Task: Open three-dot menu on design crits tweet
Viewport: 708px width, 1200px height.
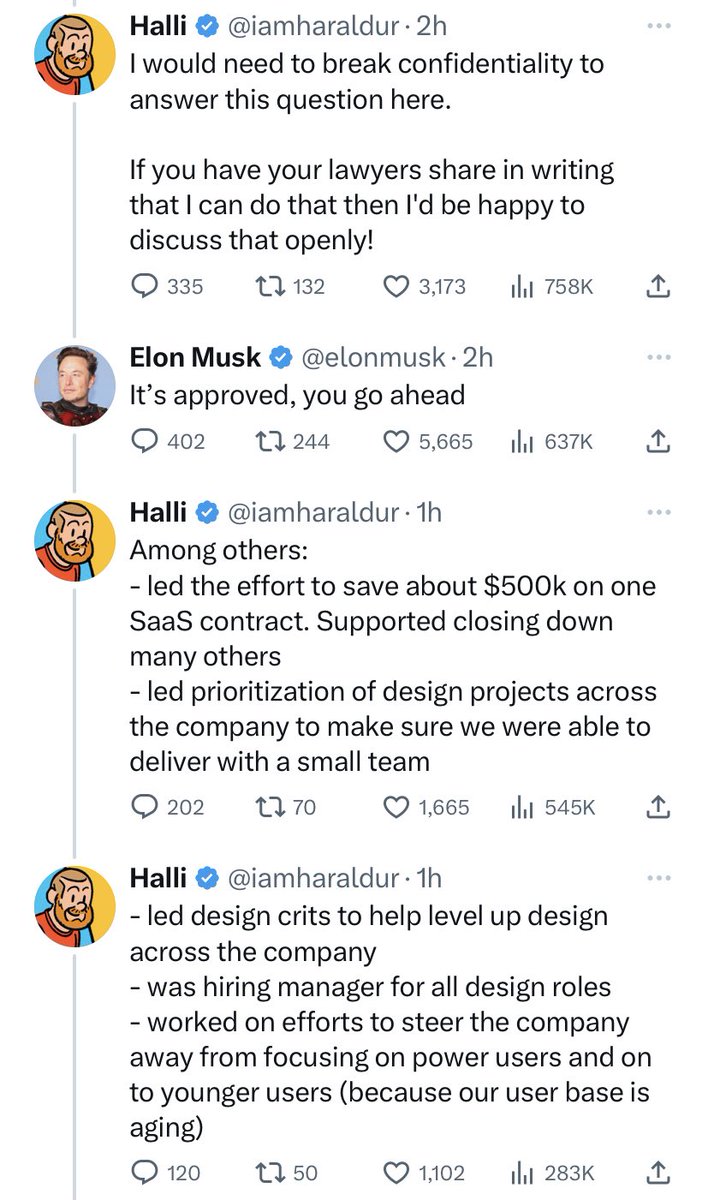Action: click(x=659, y=878)
